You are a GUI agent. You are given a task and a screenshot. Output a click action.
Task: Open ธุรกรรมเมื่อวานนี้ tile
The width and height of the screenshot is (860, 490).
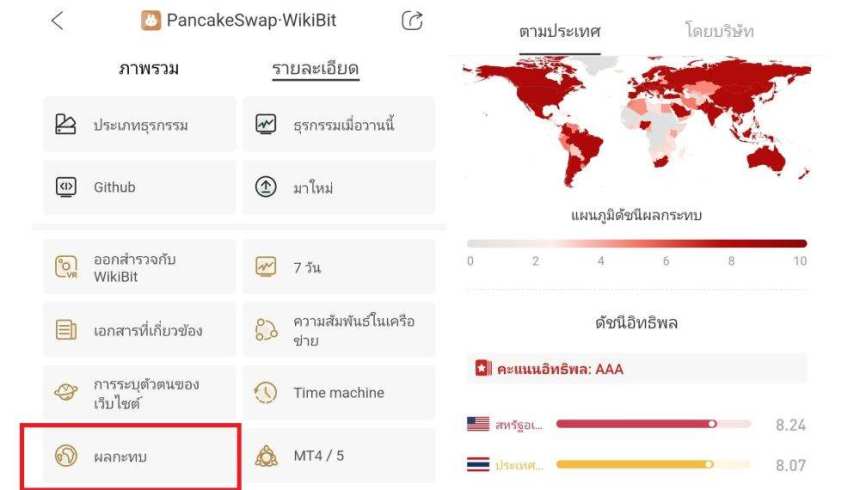[339, 125]
